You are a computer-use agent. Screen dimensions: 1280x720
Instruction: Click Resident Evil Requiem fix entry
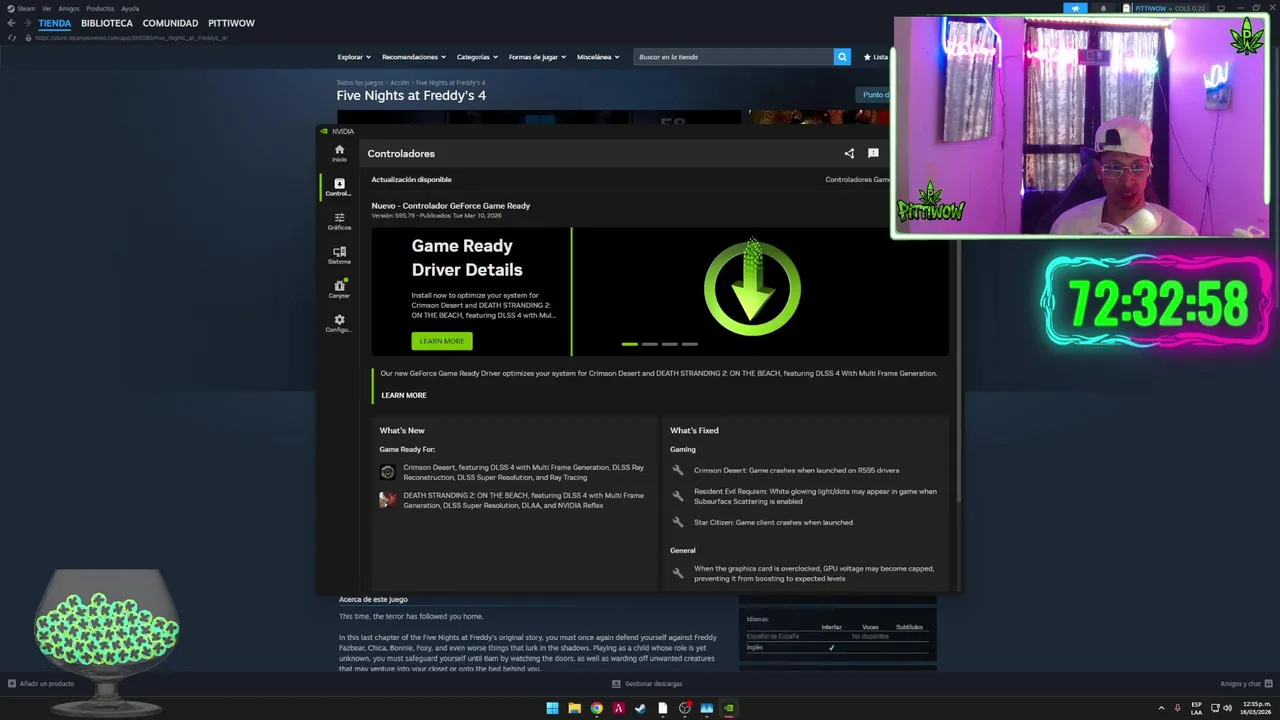coord(805,496)
